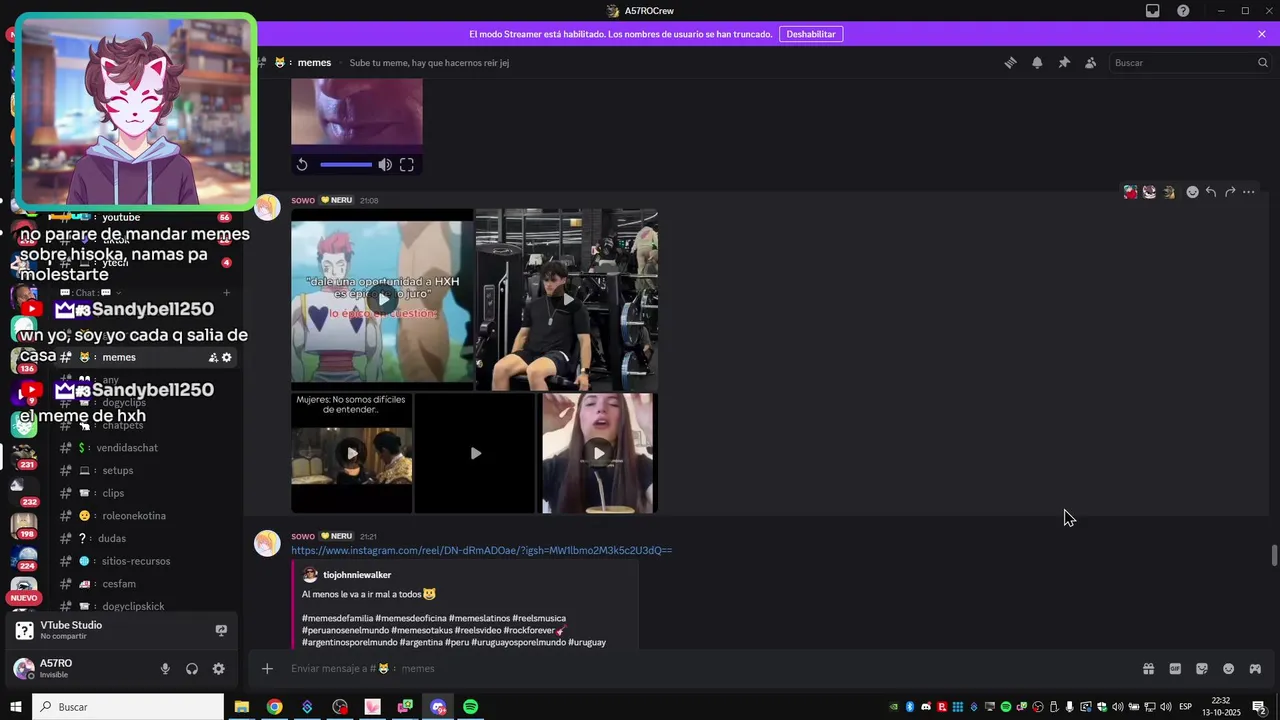
Task: Open user settings gear icon
Action: click(x=219, y=669)
